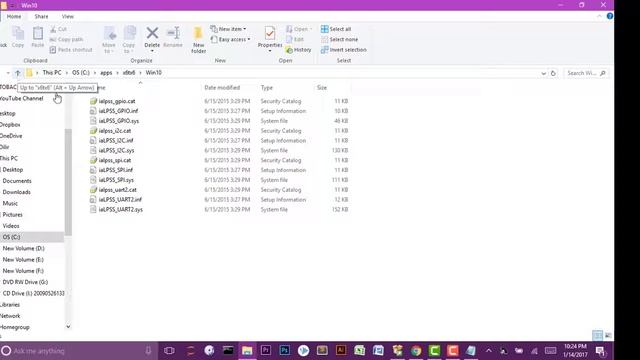Select DVD RW Drive (G:)
The image size is (640, 360).
pyautogui.click(x=25, y=282)
